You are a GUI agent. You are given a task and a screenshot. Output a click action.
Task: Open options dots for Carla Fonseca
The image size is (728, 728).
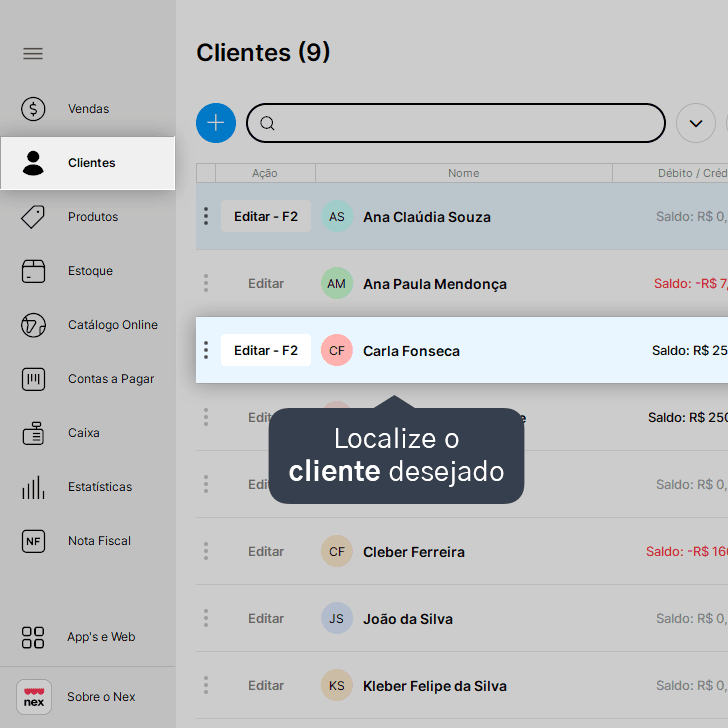(x=206, y=350)
